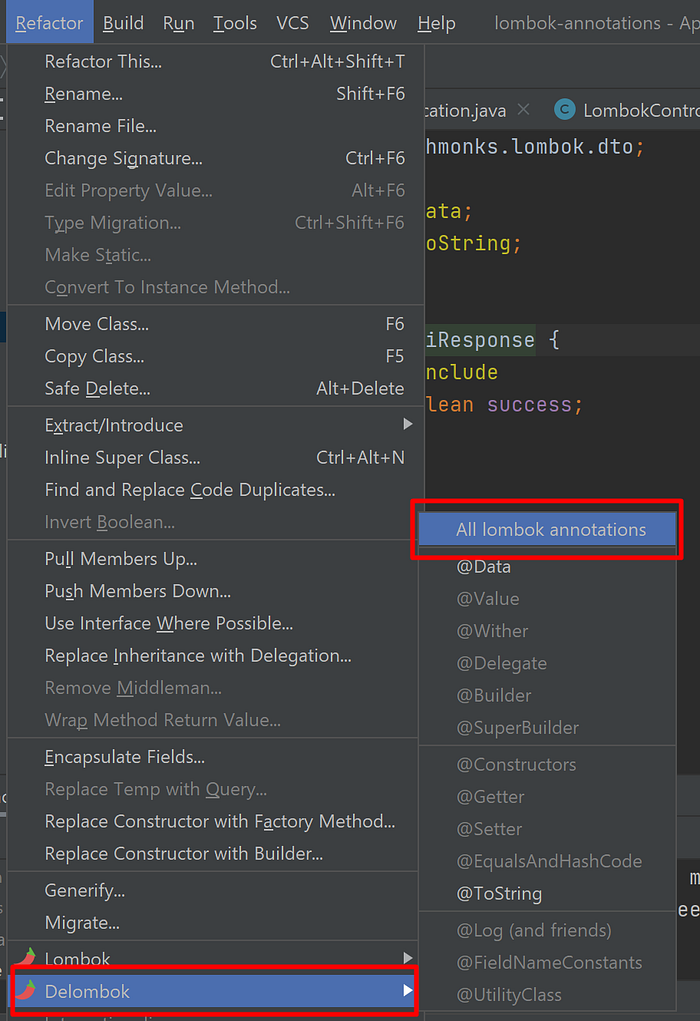Select @ToString in Delombok submenu
This screenshot has height=1021, width=700.
(x=547, y=893)
